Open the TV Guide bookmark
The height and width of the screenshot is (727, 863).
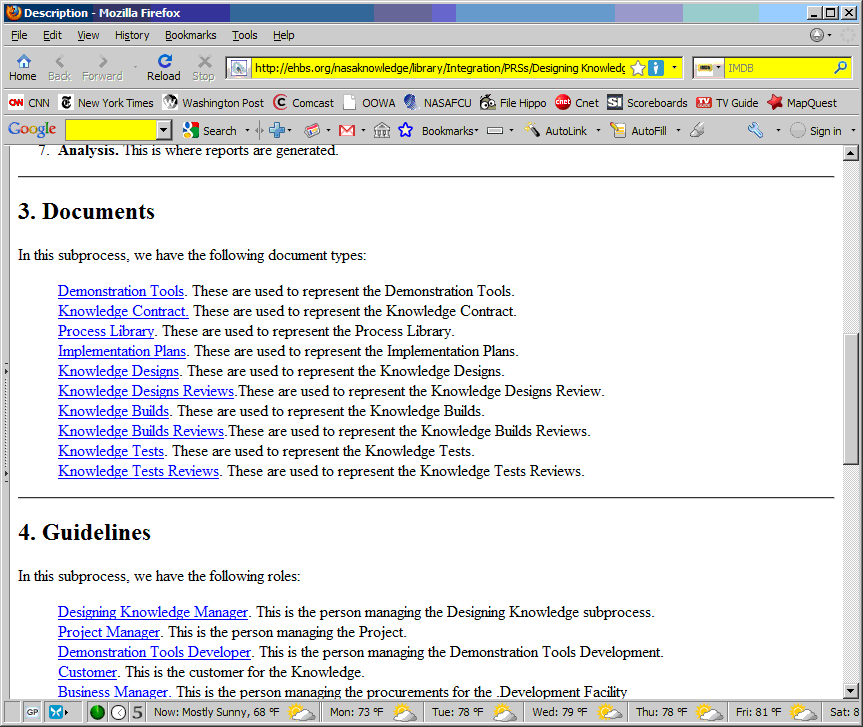click(x=727, y=103)
